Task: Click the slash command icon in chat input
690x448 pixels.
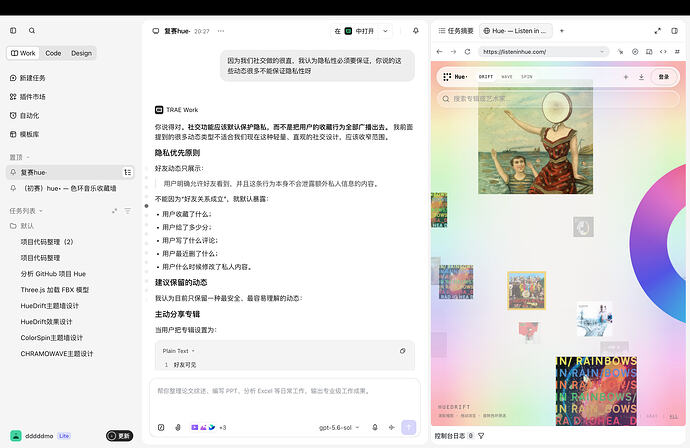Action: (161, 427)
